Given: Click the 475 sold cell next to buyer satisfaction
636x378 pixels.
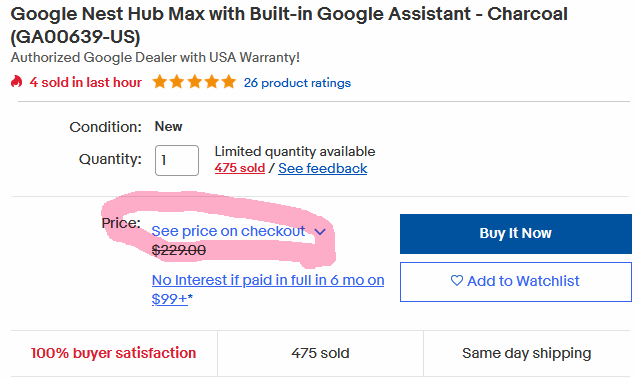Looking at the screenshot, I should tap(320, 353).
